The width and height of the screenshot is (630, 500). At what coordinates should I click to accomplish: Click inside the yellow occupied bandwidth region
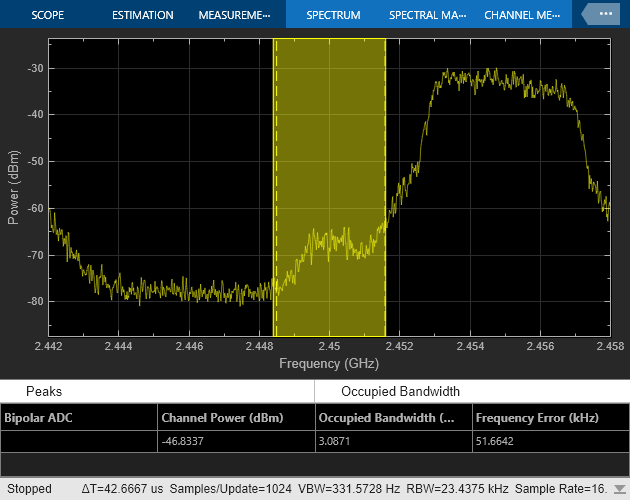tap(330, 150)
